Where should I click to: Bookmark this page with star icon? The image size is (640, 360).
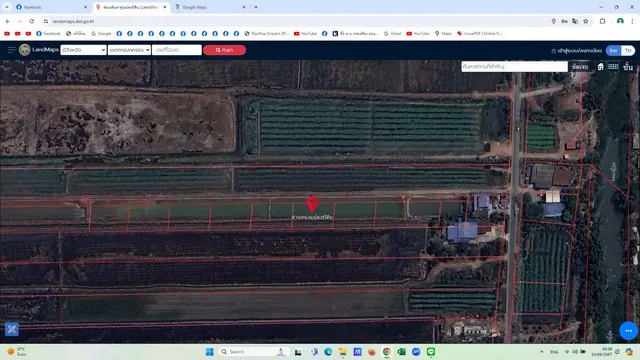pos(586,21)
